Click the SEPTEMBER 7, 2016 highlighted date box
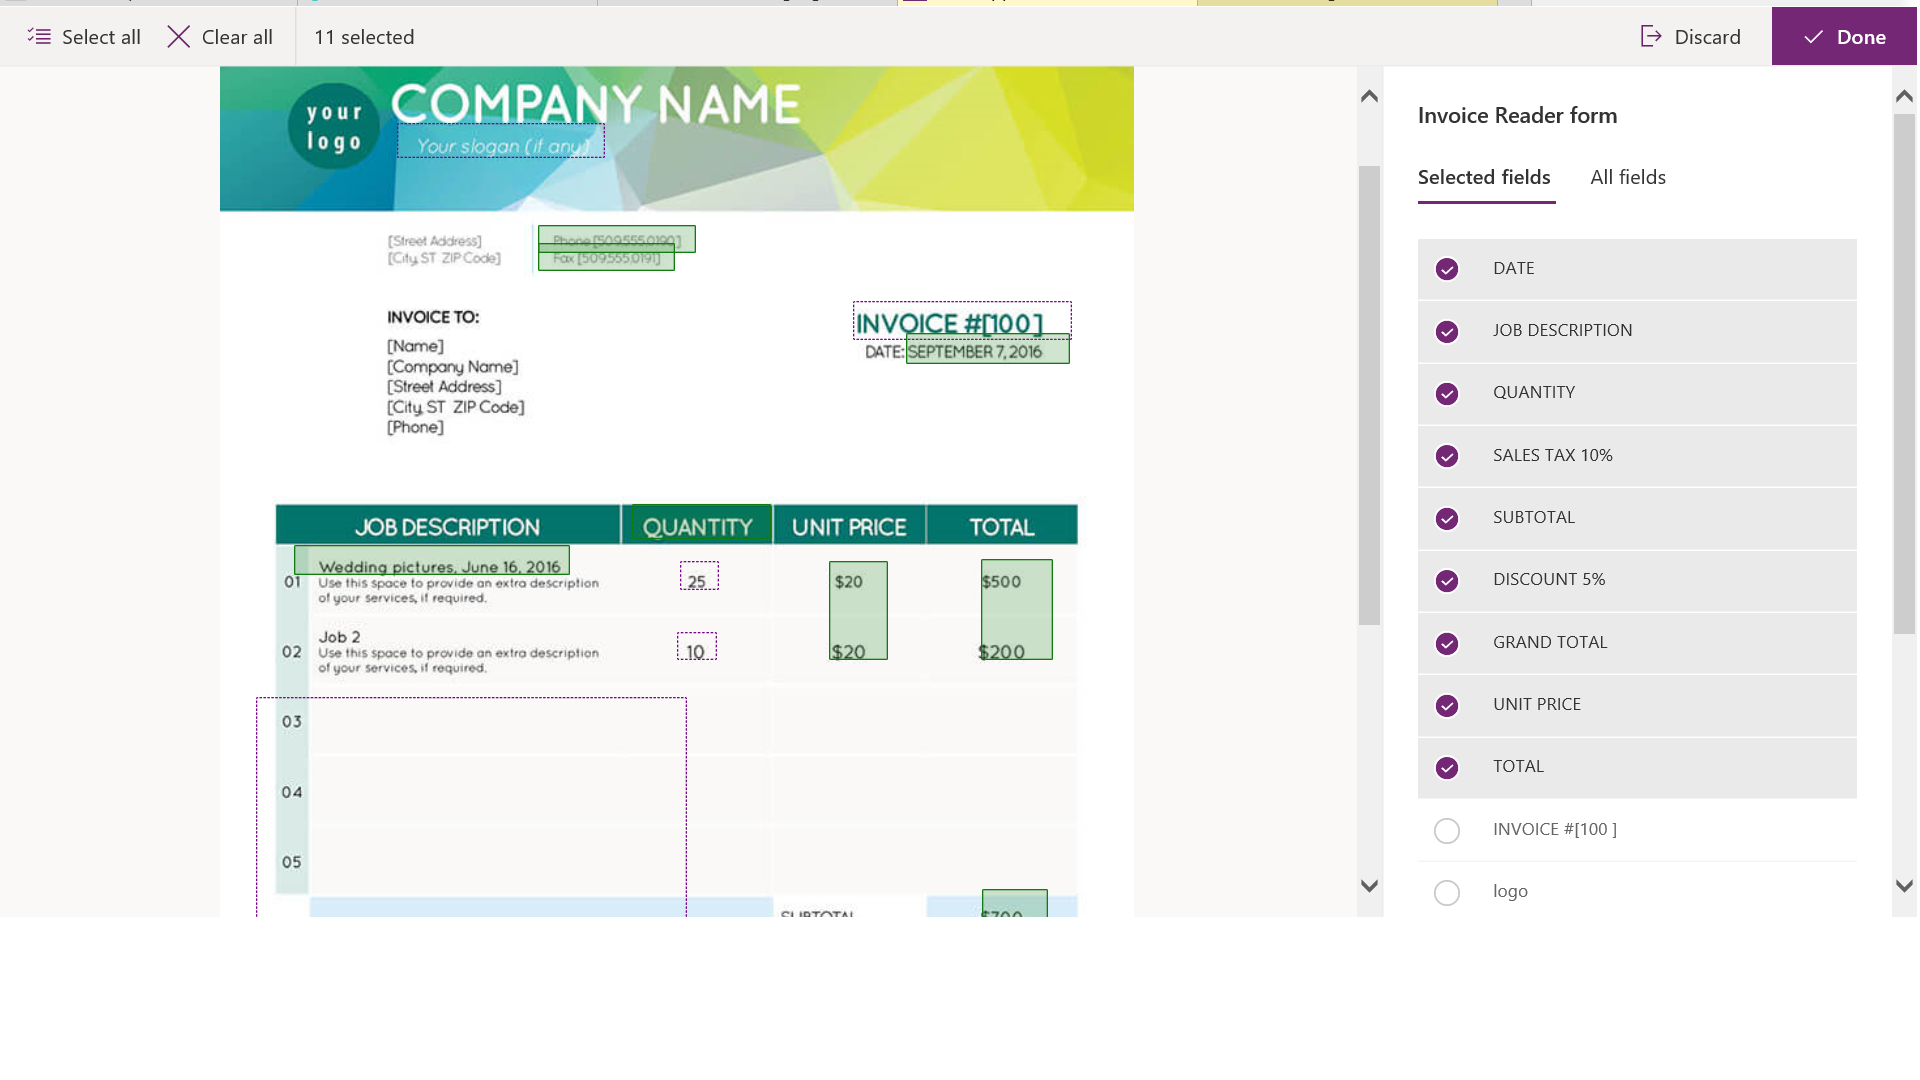Screen dimensions: 1920x1080 (987, 351)
